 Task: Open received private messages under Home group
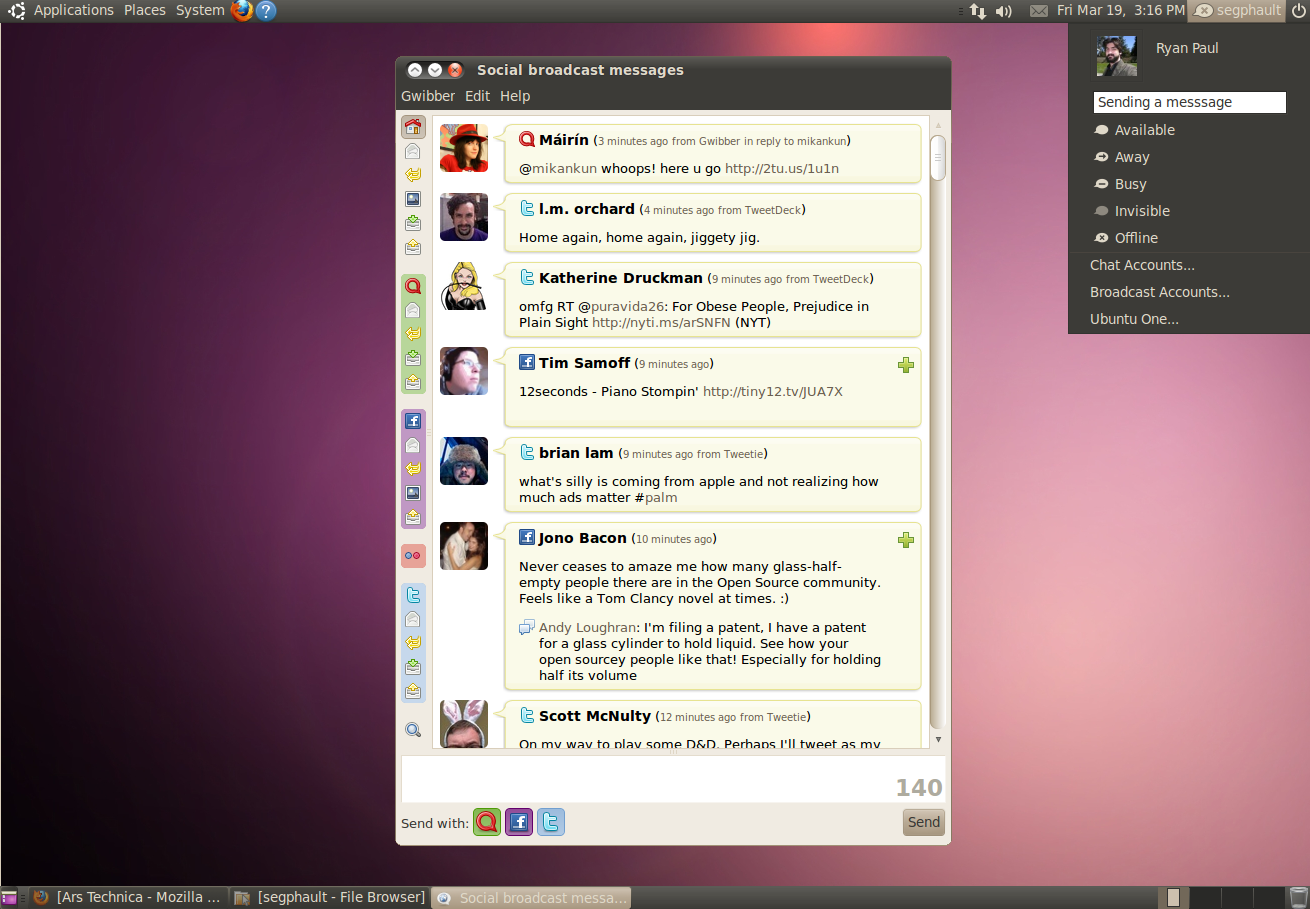tap(413, 223)
